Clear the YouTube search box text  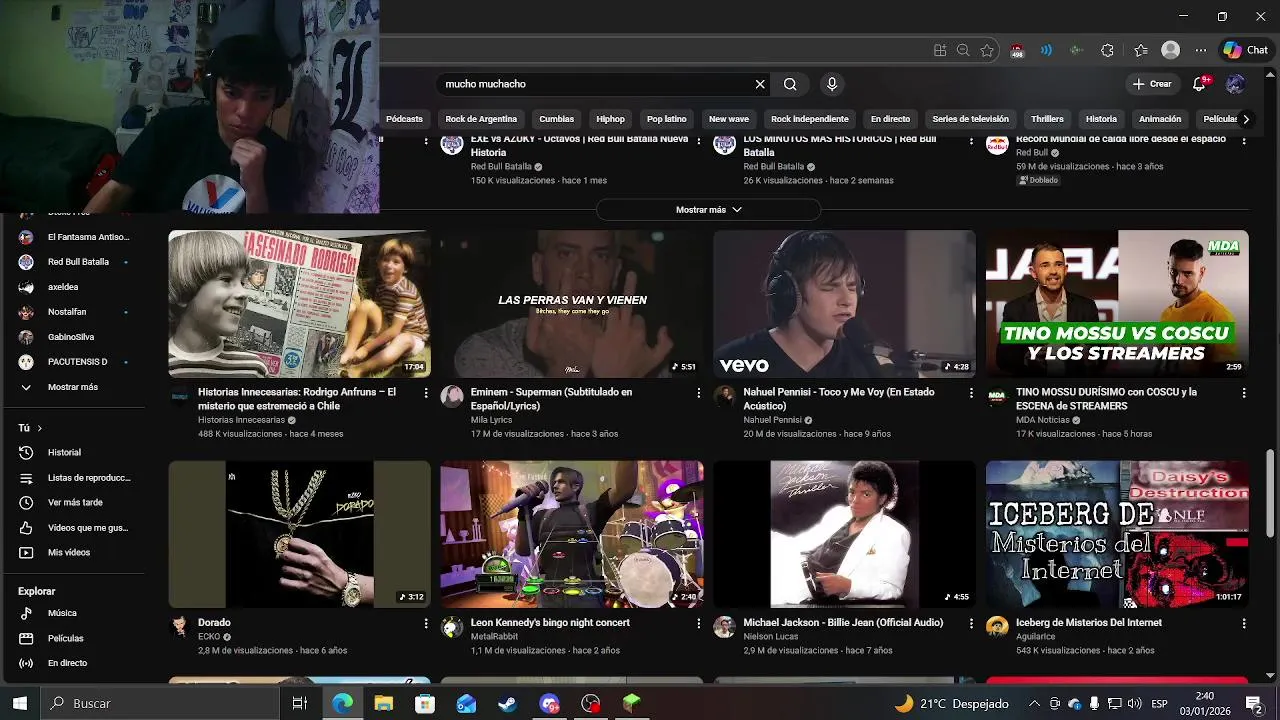point(760,84)
